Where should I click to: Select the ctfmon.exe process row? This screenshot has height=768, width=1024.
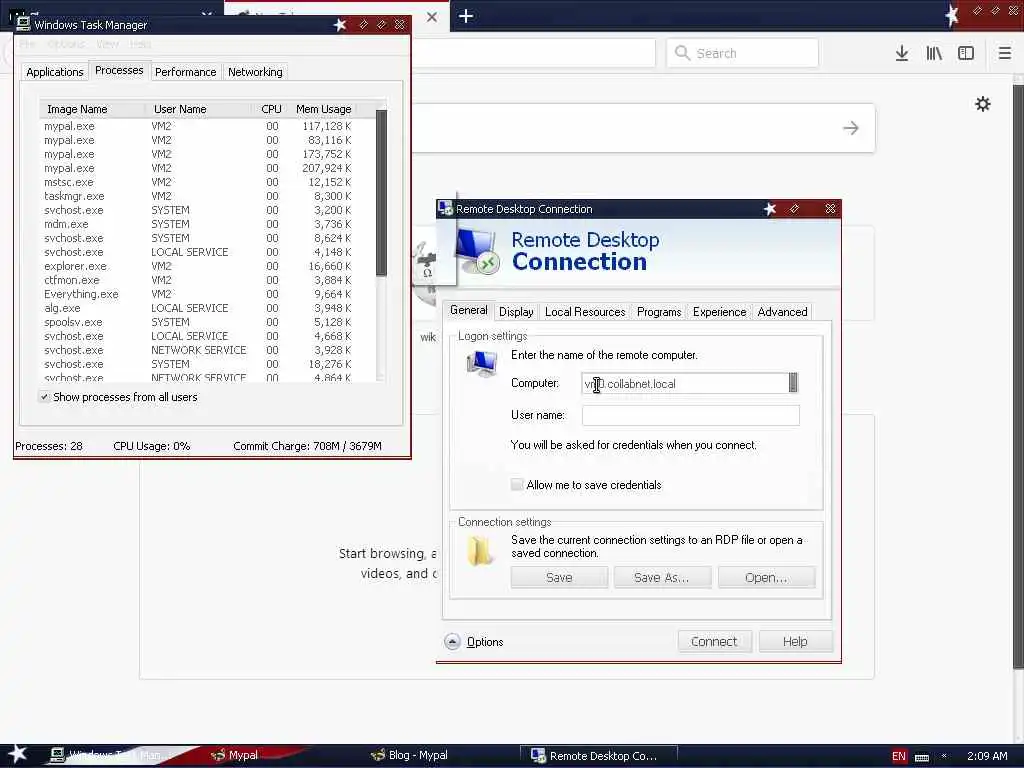208,280
